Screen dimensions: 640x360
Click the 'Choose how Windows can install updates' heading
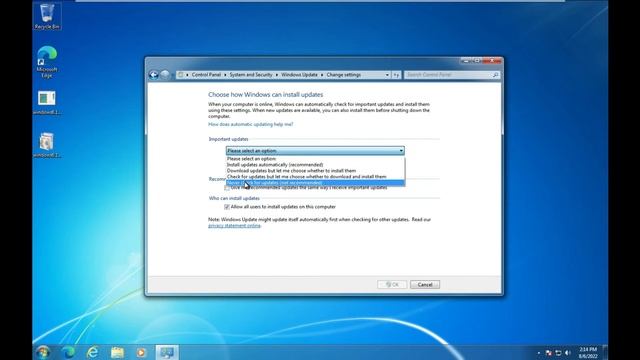(x=265, y=95)
